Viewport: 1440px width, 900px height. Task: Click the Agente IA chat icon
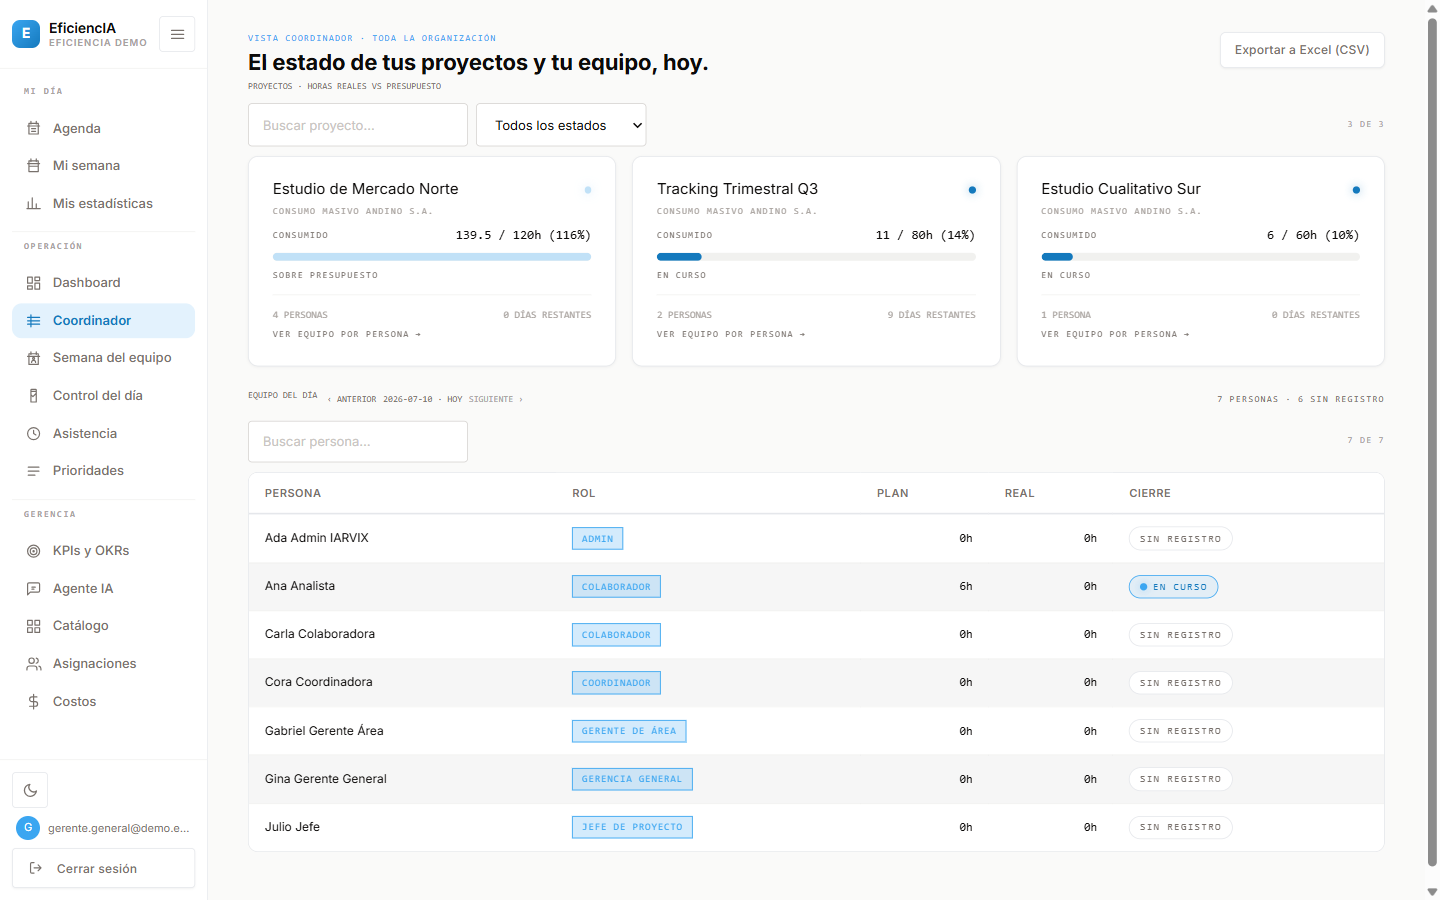click(33, 589)
